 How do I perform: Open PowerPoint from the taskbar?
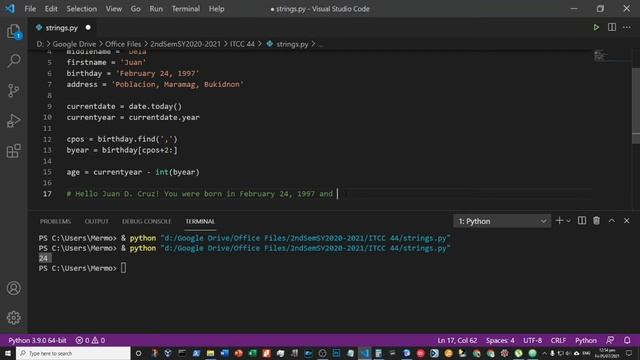[x=238, y=353]
